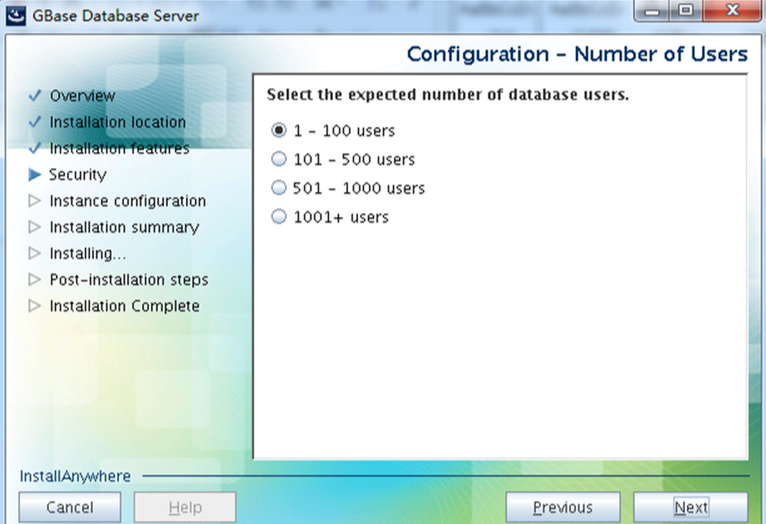Click the Help button
This screenshot has height=524, width=766.
coord(185,507)
